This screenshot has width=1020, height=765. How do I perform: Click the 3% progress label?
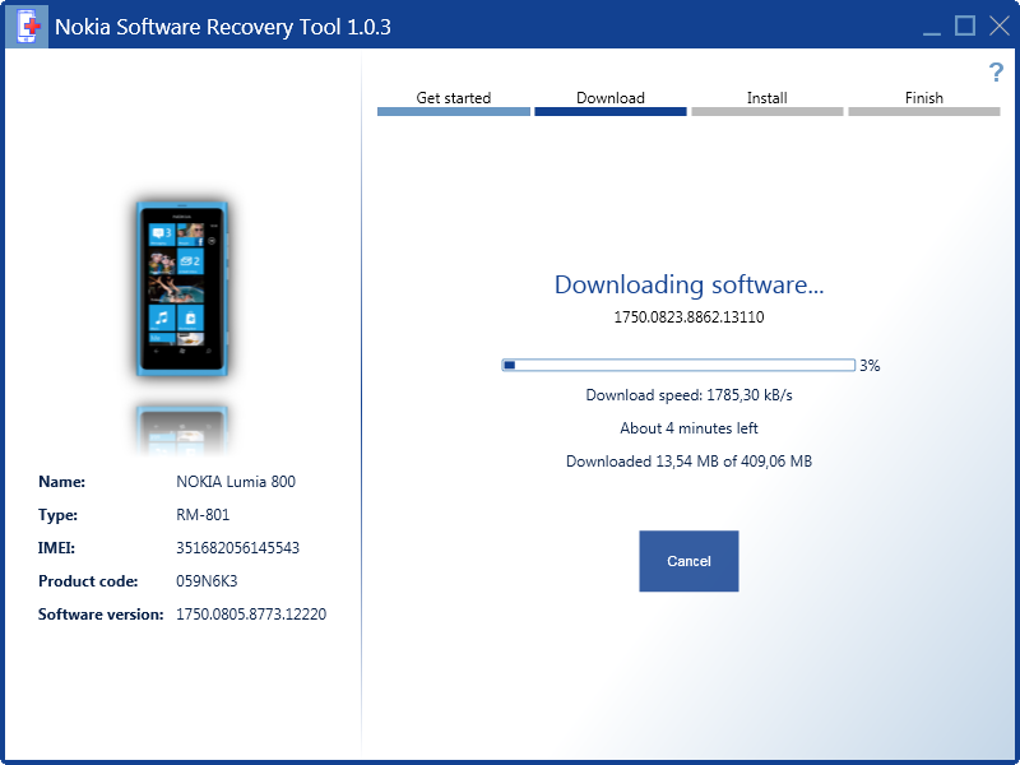[x=870, y=366]
